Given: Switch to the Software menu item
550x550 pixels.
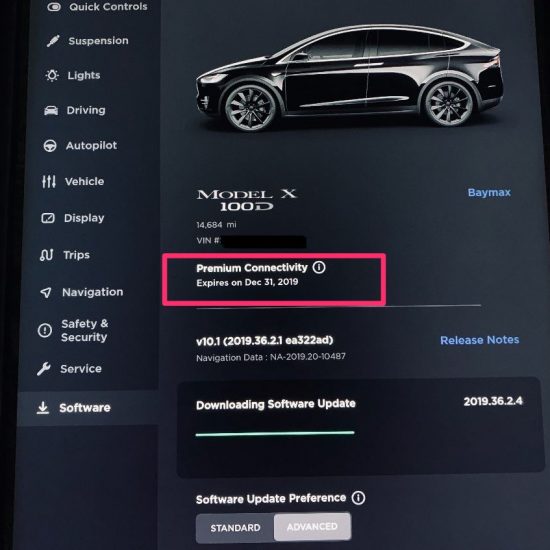Looking at the screenshot, I should (x=74, y=408).
